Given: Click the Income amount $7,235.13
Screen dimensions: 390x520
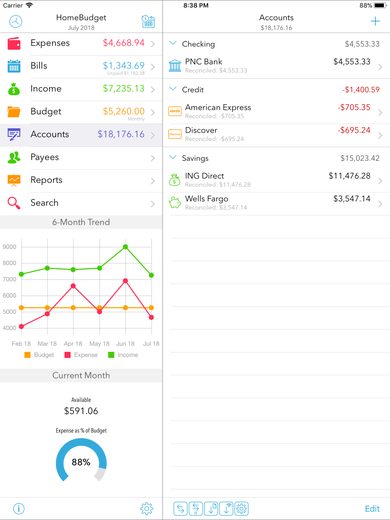Looking at the screenshot, I should point(123,89).
